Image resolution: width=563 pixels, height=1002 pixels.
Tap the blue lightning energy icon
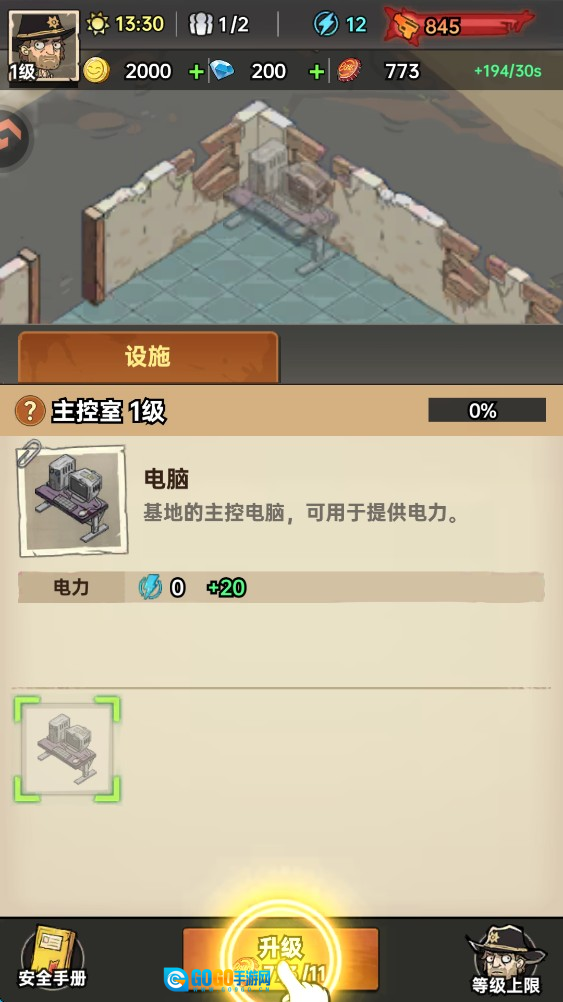pyautogui.click(x=326, y=24)
